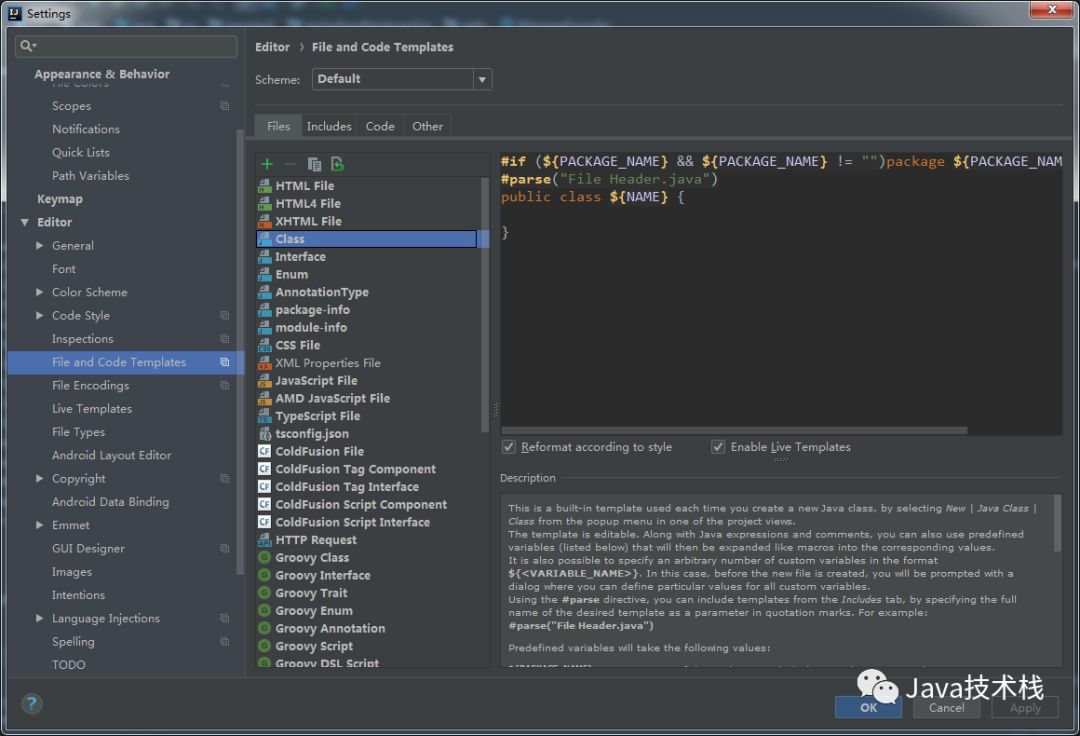Open the Inspections settings page
Image resolution: width=1080 pixels, height=736 pixels.
coord(83,339)
